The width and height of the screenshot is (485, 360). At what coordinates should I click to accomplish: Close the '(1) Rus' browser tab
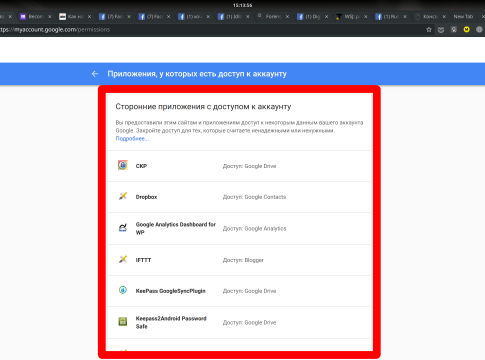(x=405, y=16)
